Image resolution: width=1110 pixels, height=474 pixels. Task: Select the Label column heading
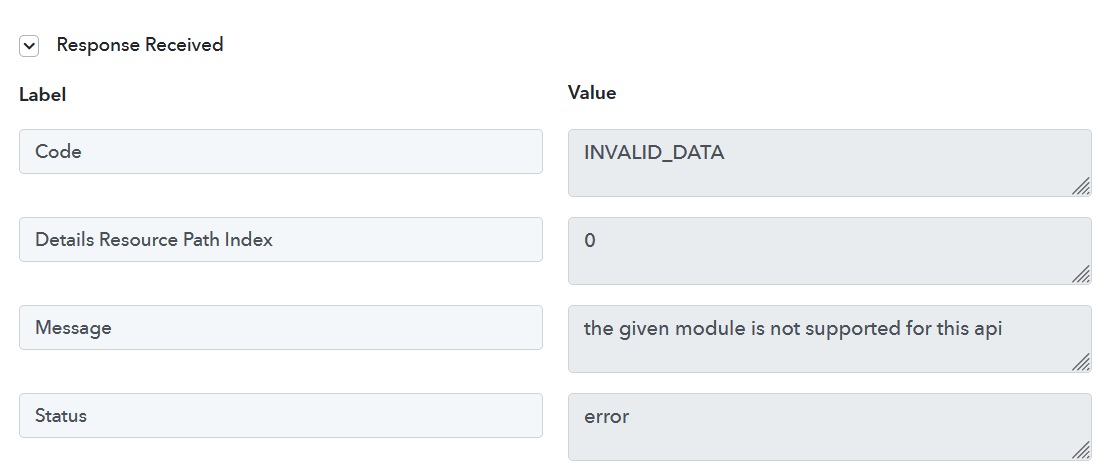tap(42, 94)
